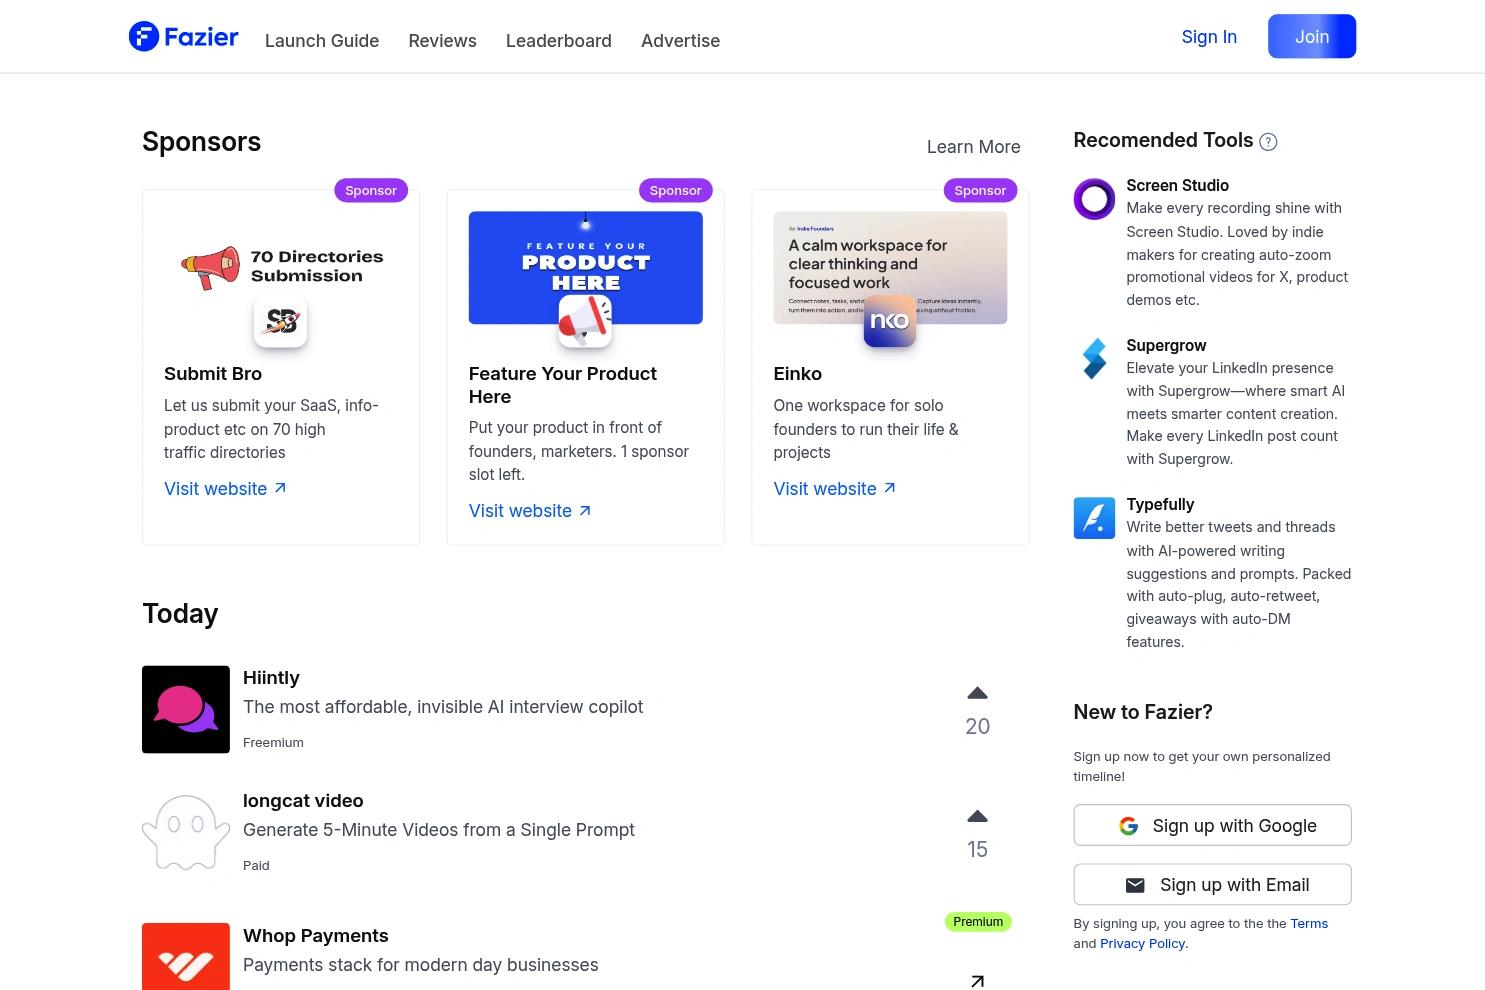Click the Hiintly AI interview copilot tagline

tap(443, 707)
